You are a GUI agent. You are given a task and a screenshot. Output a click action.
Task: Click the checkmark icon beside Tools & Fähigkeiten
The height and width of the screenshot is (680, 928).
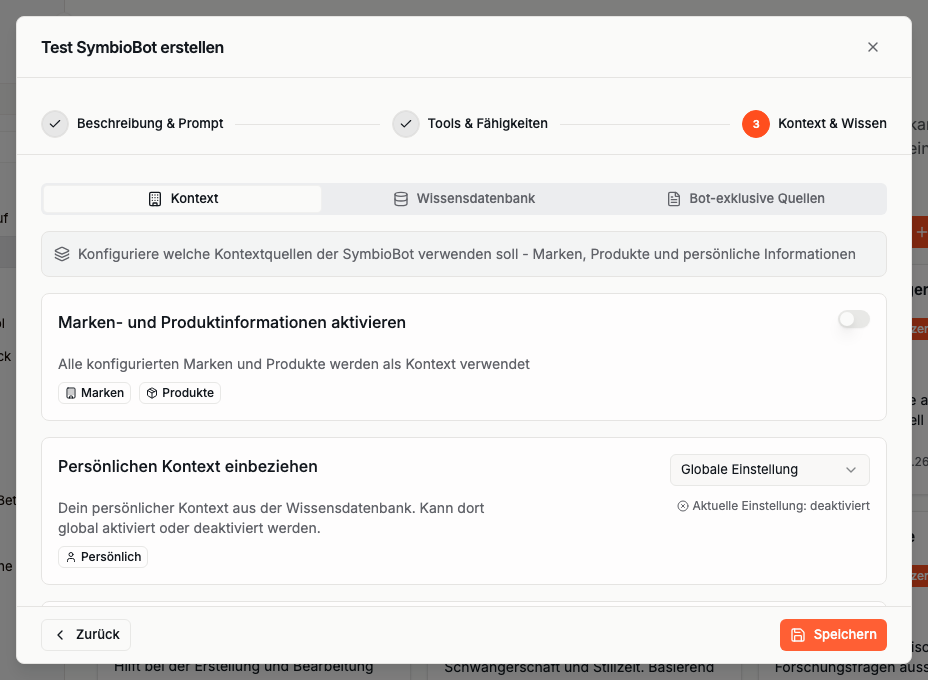pyautogui.click(x=405, y=124)
